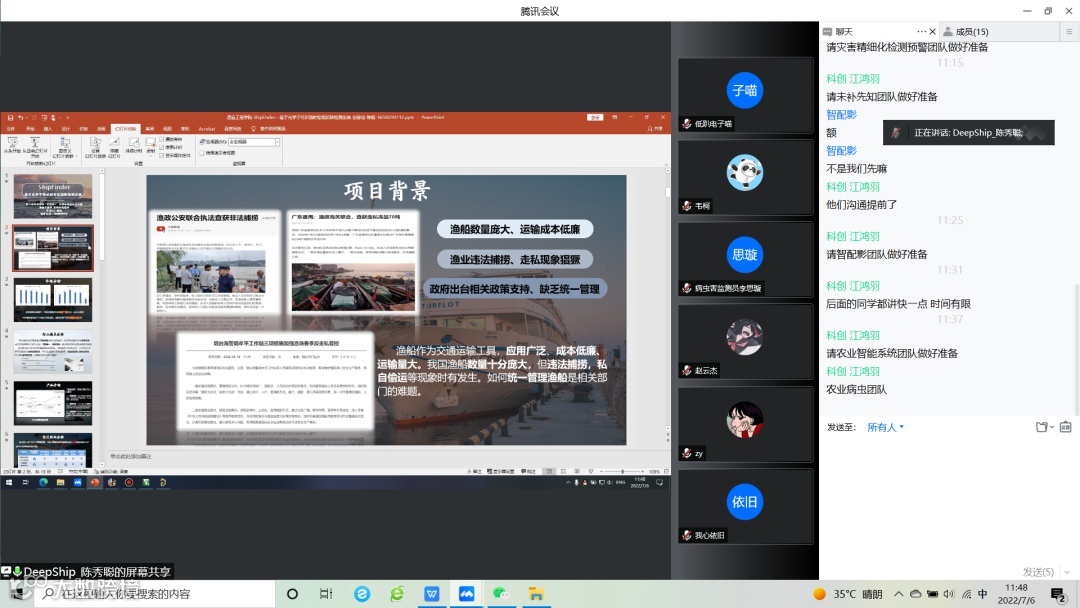This screenshot has width=1080, height=608.
Task: Toggle 使用演示者视图 checkbox in shared ribbon
Action: (202, 153)
